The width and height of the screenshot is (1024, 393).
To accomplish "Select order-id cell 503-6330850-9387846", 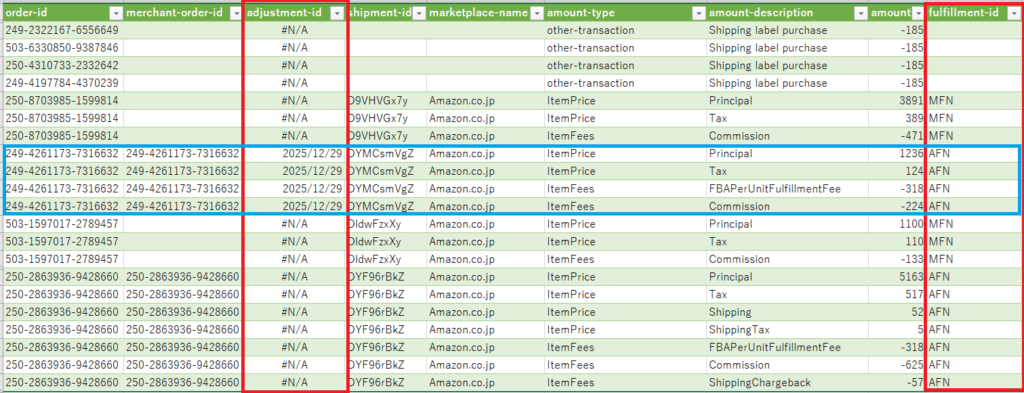I will coord(63,48).
